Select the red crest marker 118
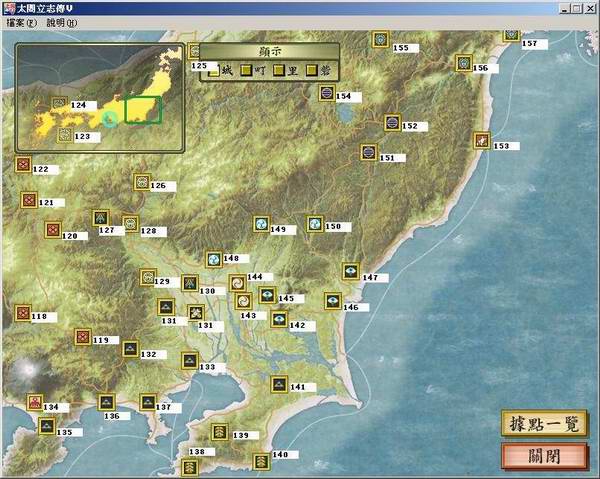 (23, 313)
